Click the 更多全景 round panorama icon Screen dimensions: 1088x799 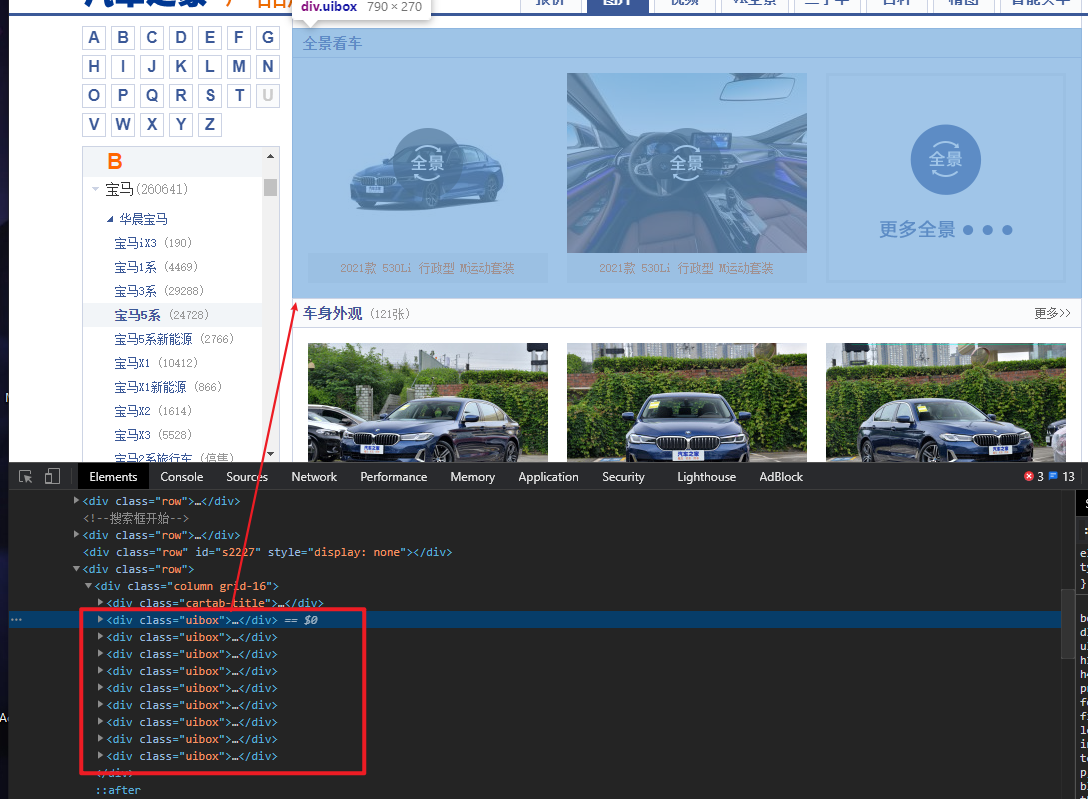(945, 160)
